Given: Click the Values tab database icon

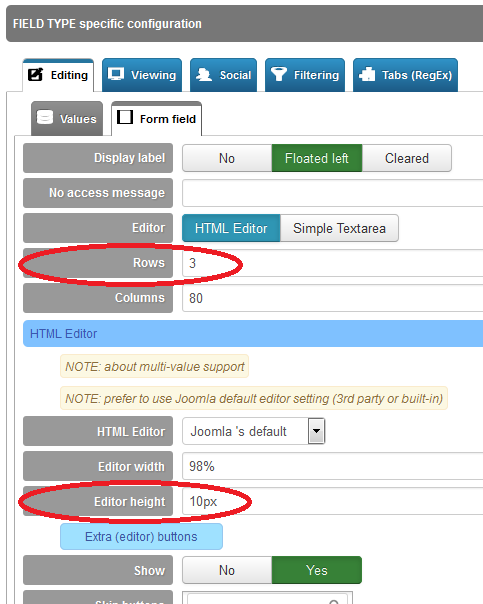Looking at the screenshot, I should click(x=45, y=117).
